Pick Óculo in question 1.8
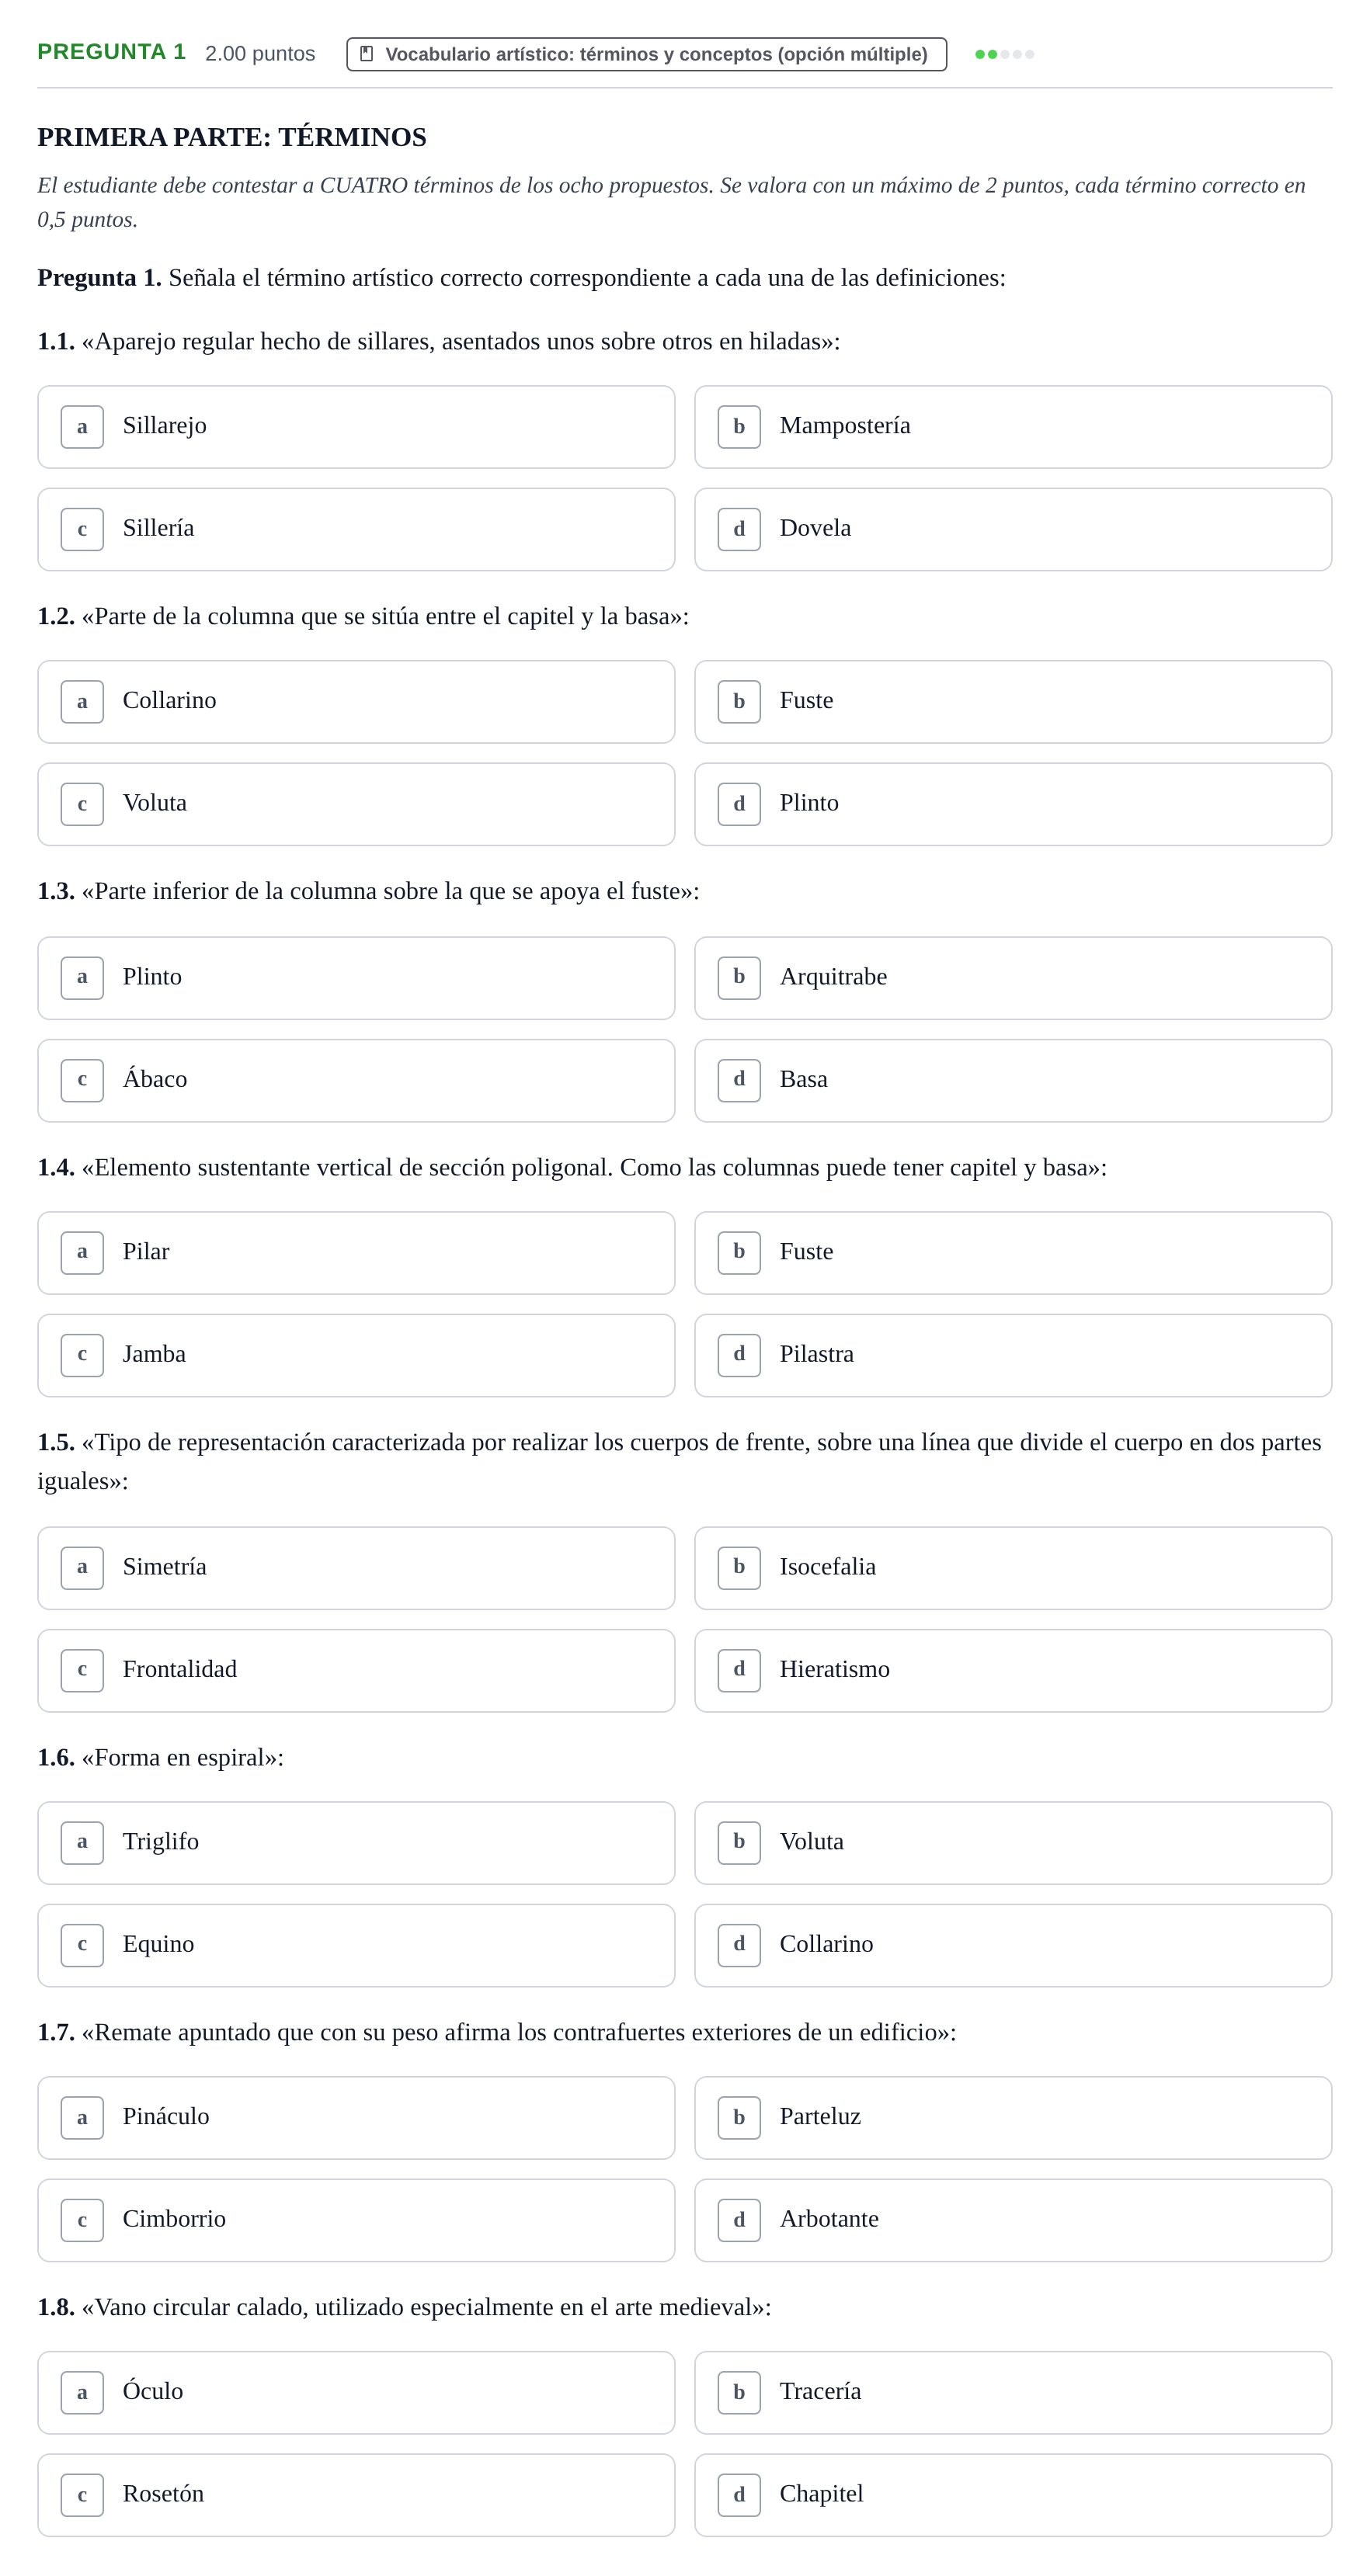1370x2576 pixels. click(x=356, y=2392)
